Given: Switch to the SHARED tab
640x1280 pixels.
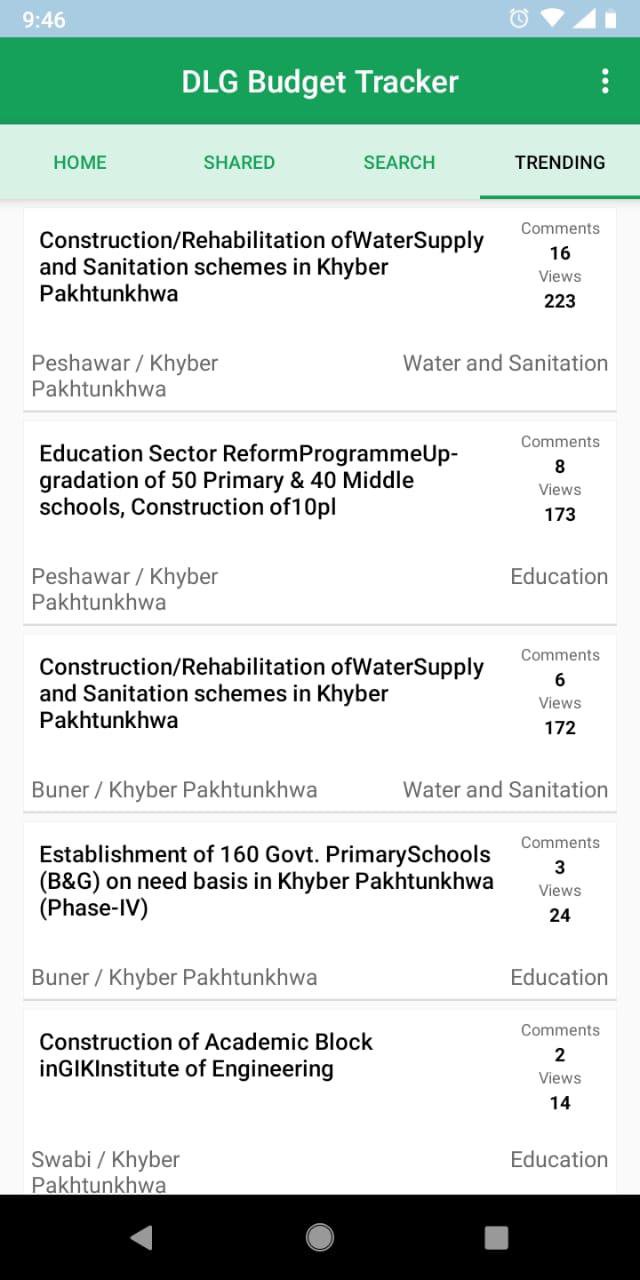Looking at the screenshot, I should [239, 162].
